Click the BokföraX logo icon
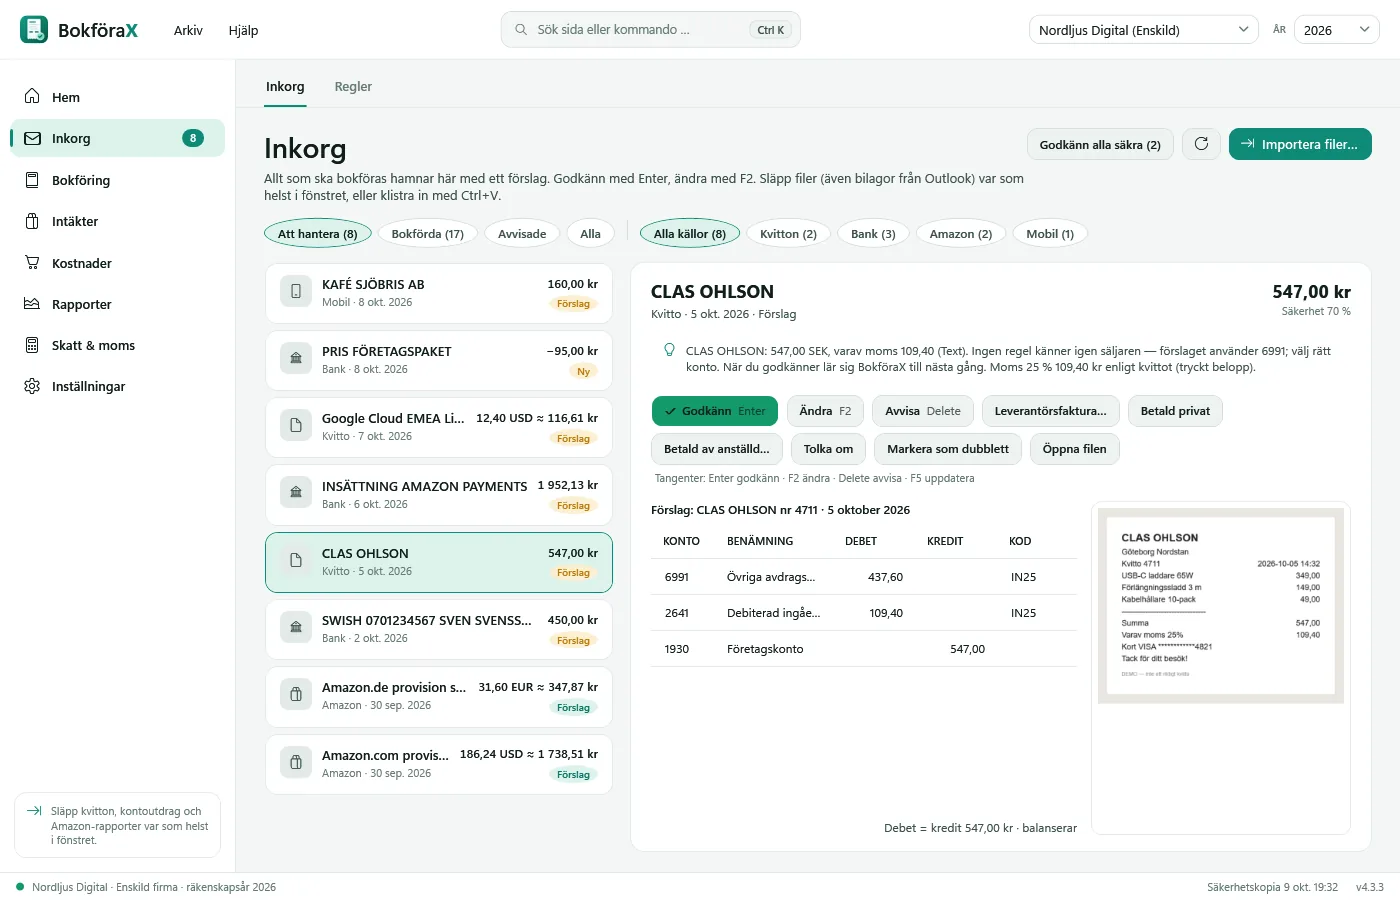The width and height of the screenshot is (1400, 900). click(34, 30)
